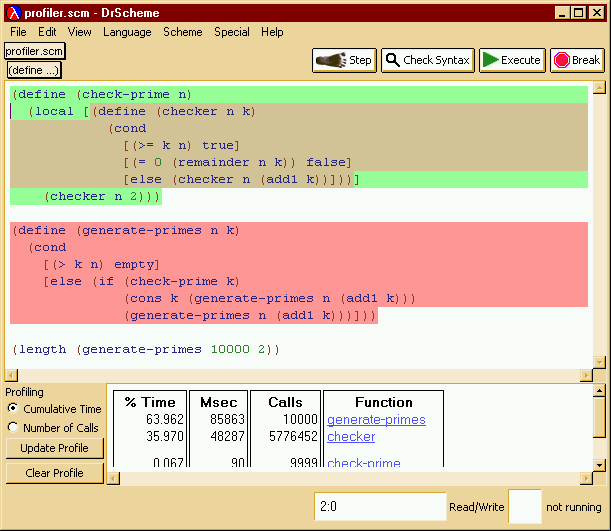The width and height of the screenshot is (611, 531).
Task: Select the Number of Calls radio button
Action: click(x=13, y=427)
